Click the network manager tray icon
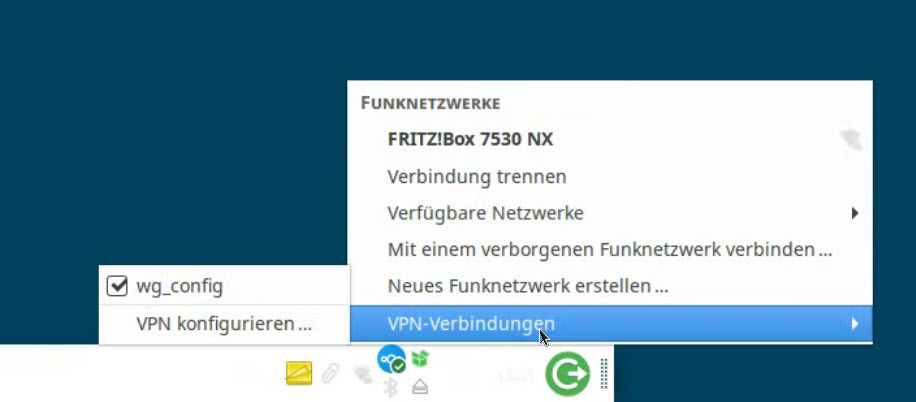 pos(362,373)
